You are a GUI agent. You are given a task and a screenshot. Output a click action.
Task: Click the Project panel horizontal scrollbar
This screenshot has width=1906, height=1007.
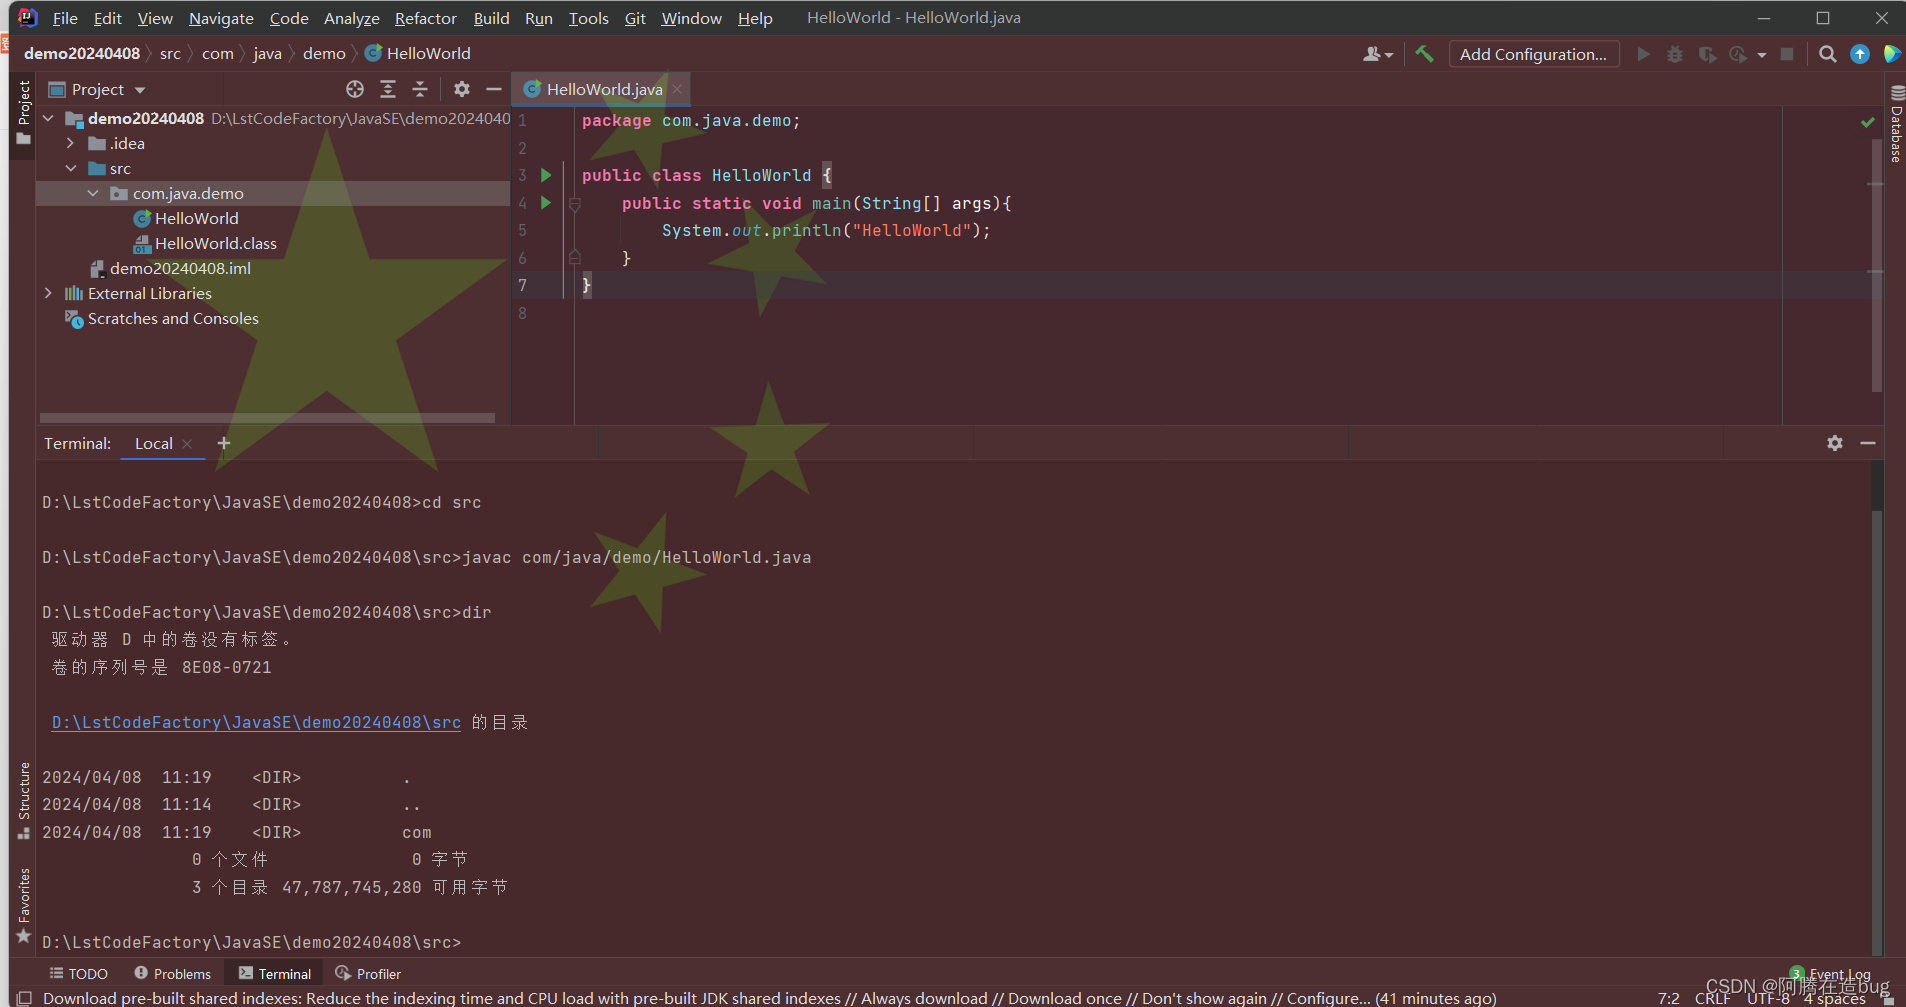(267, 418)
